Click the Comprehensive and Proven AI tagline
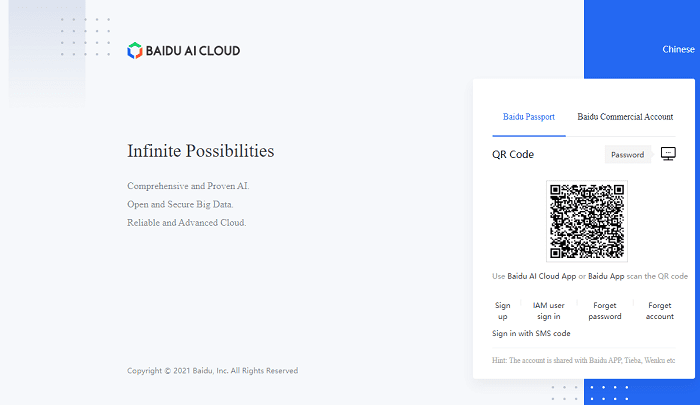The height and width of the screenshot is (405, 700). tap(188, 187)
